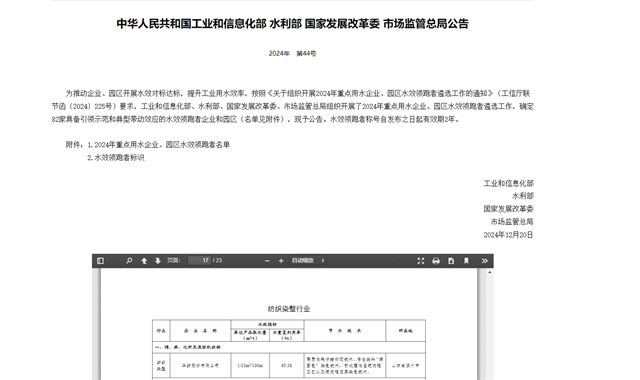Zoom in with the plus button

pos(281,261)
